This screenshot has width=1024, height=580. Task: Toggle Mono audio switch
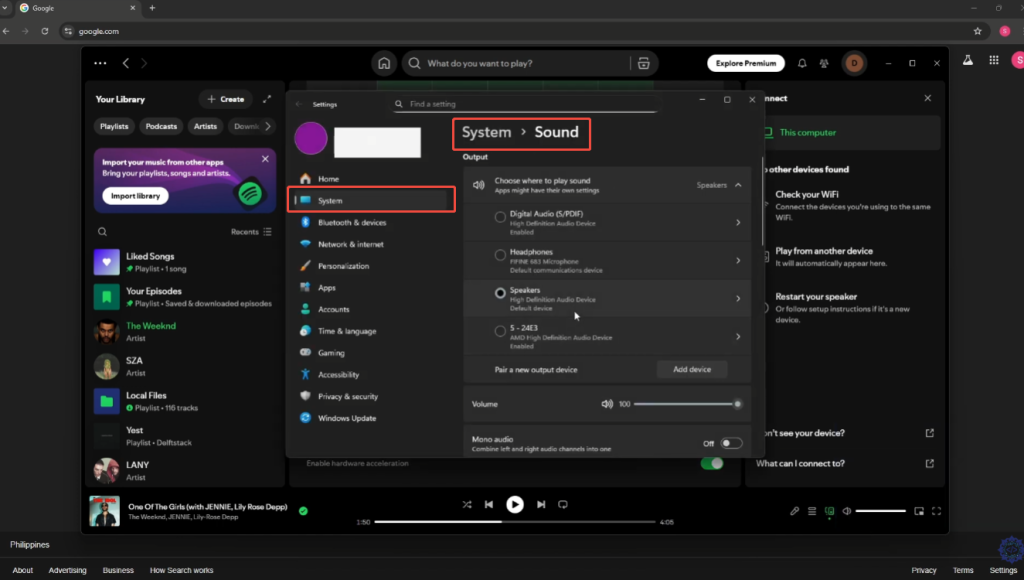tap(731, 443)
